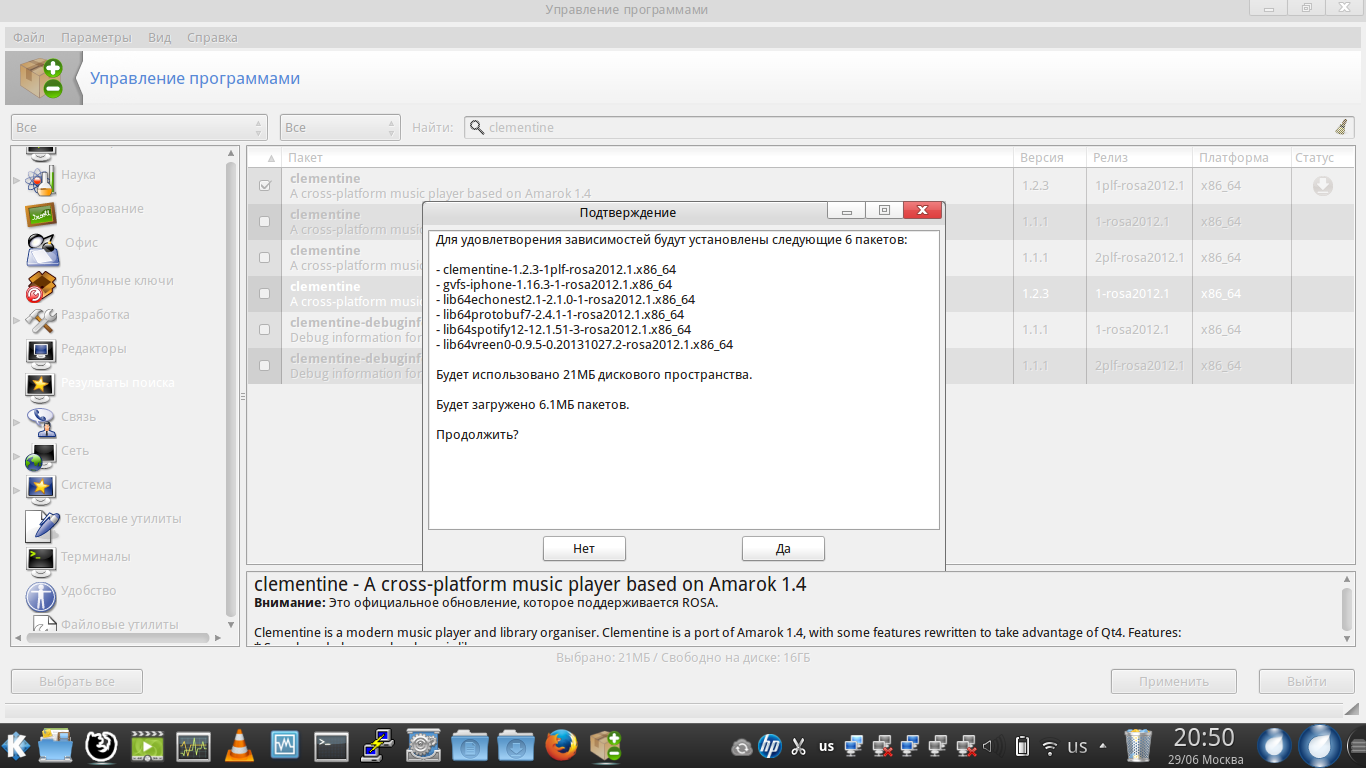Image resolution: width=1366 pixels, height=768 pixels.
Task: Click the download status icon for clementine 1.2.3
Action: [1322, 186]
